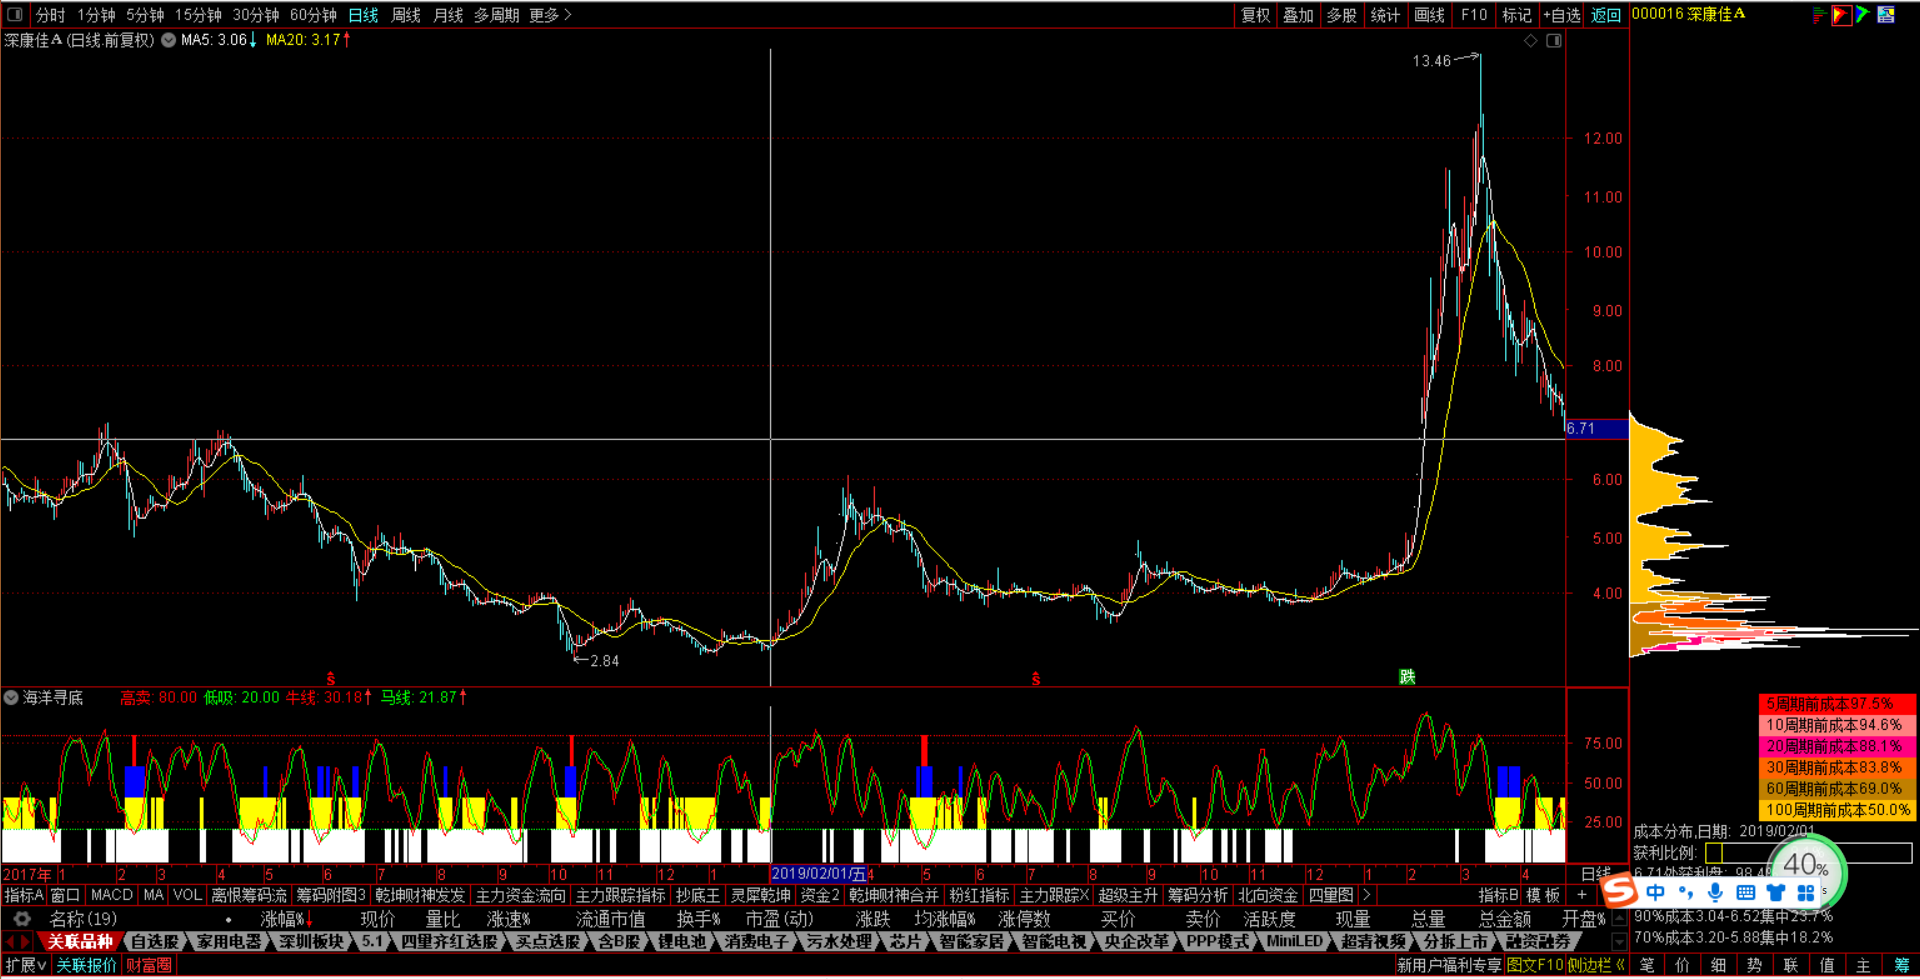Click the panel toggle icon left of 分时
The image size is (1920, 979).
point(15,15)
